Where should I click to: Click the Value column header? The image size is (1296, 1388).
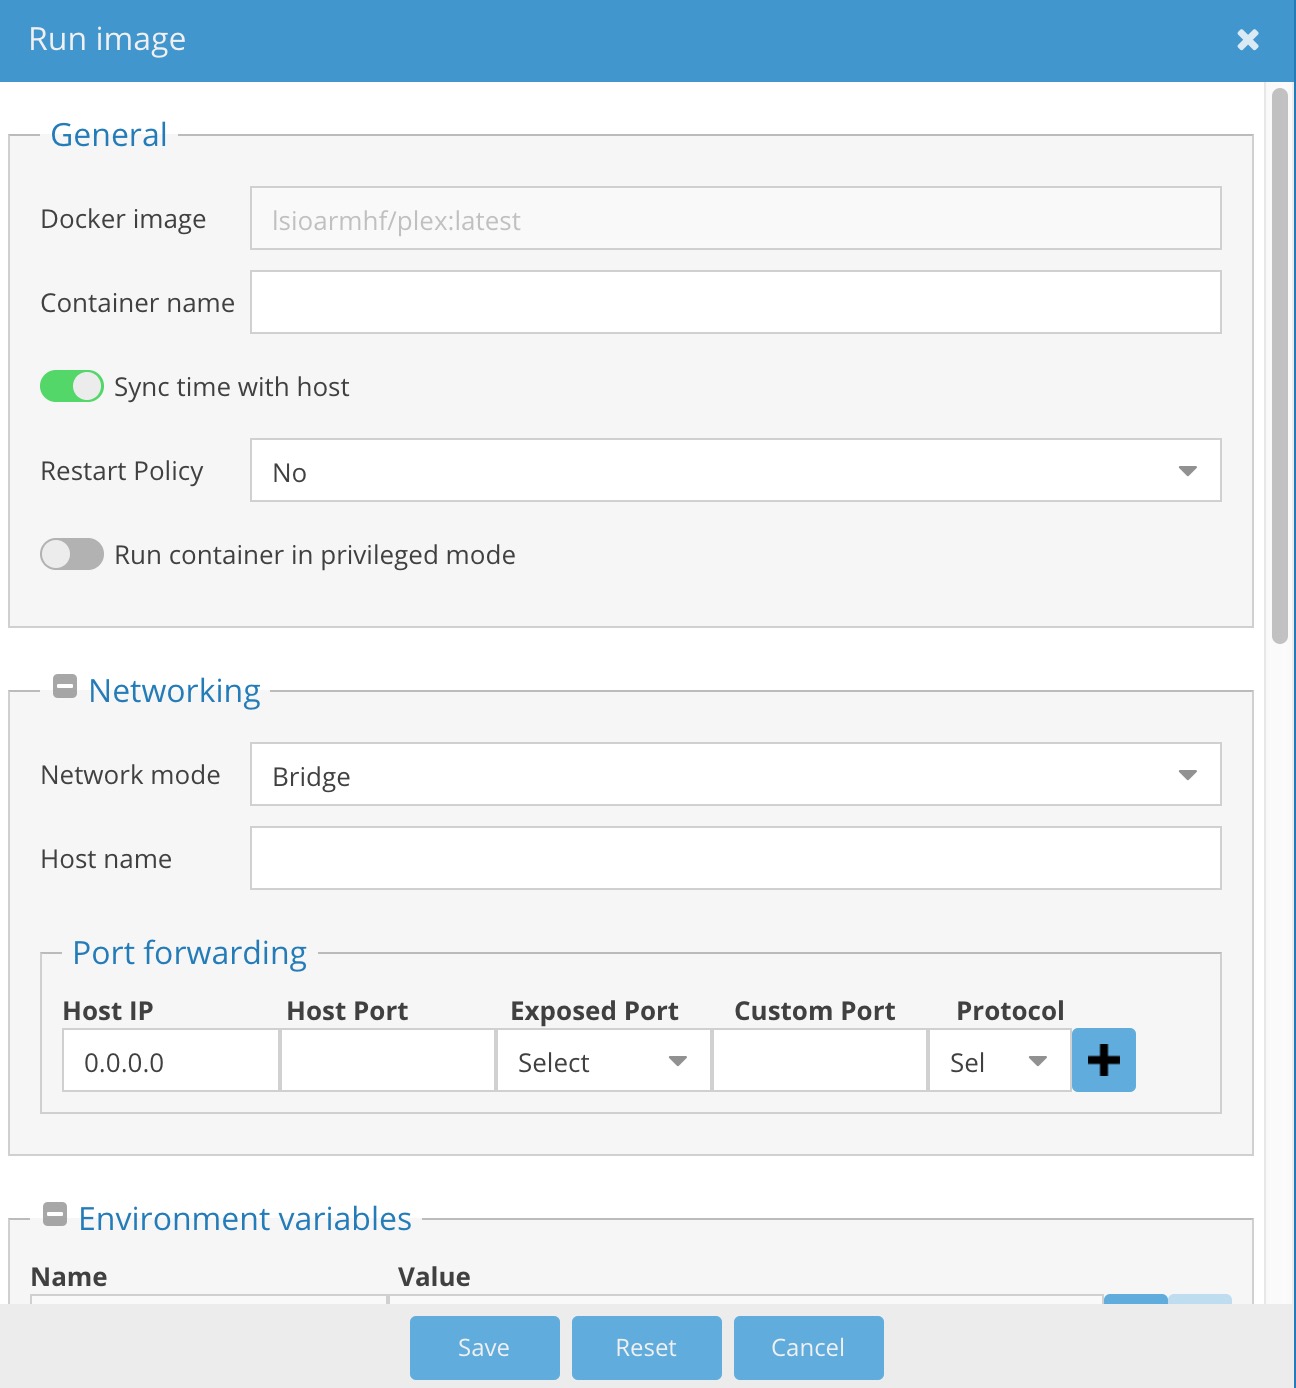tap(434, 1277)
